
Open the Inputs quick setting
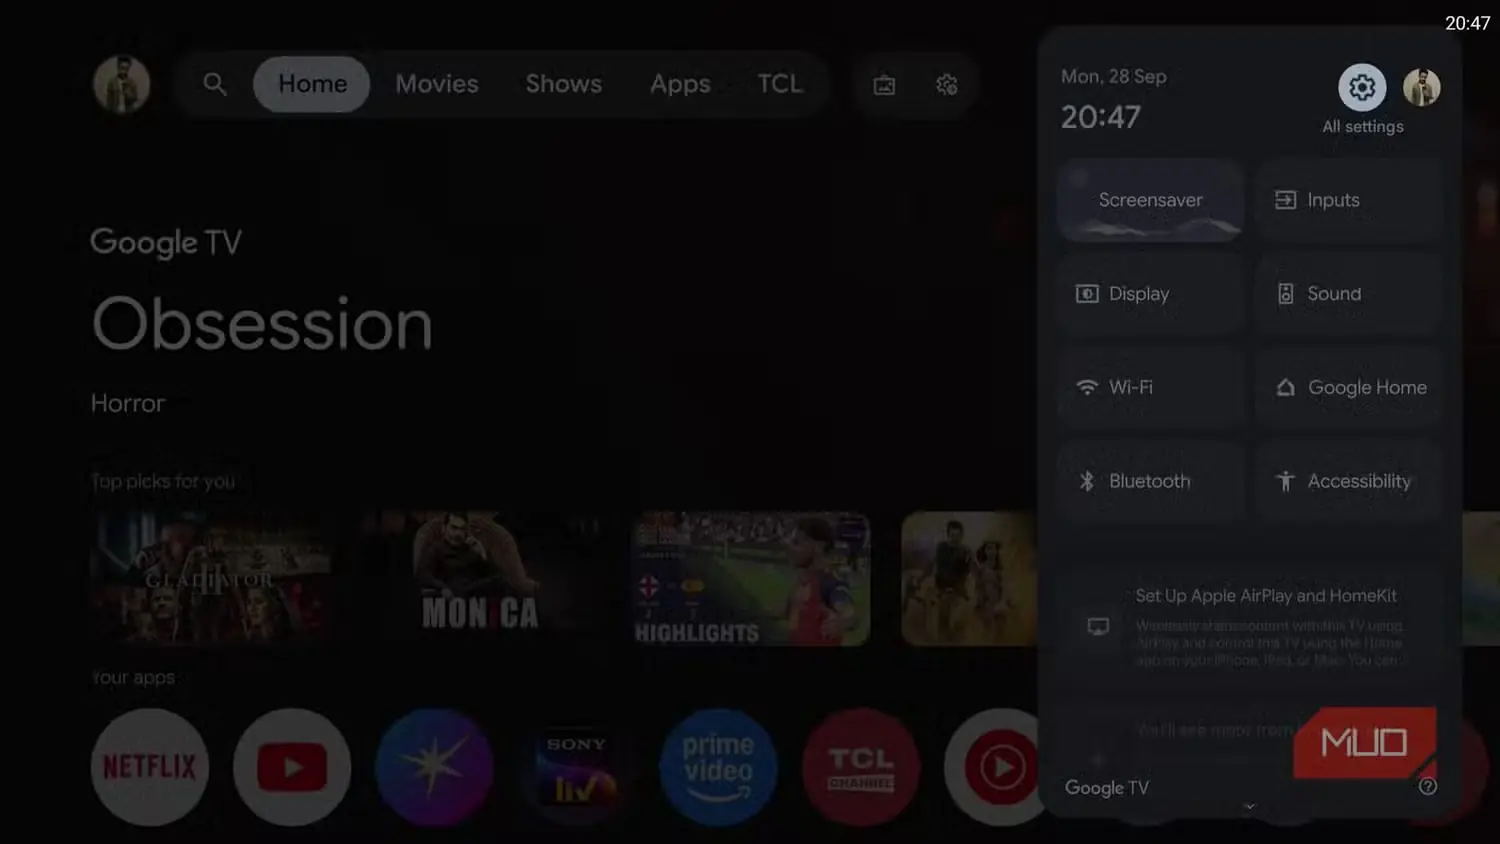[x=1349, y=200]
